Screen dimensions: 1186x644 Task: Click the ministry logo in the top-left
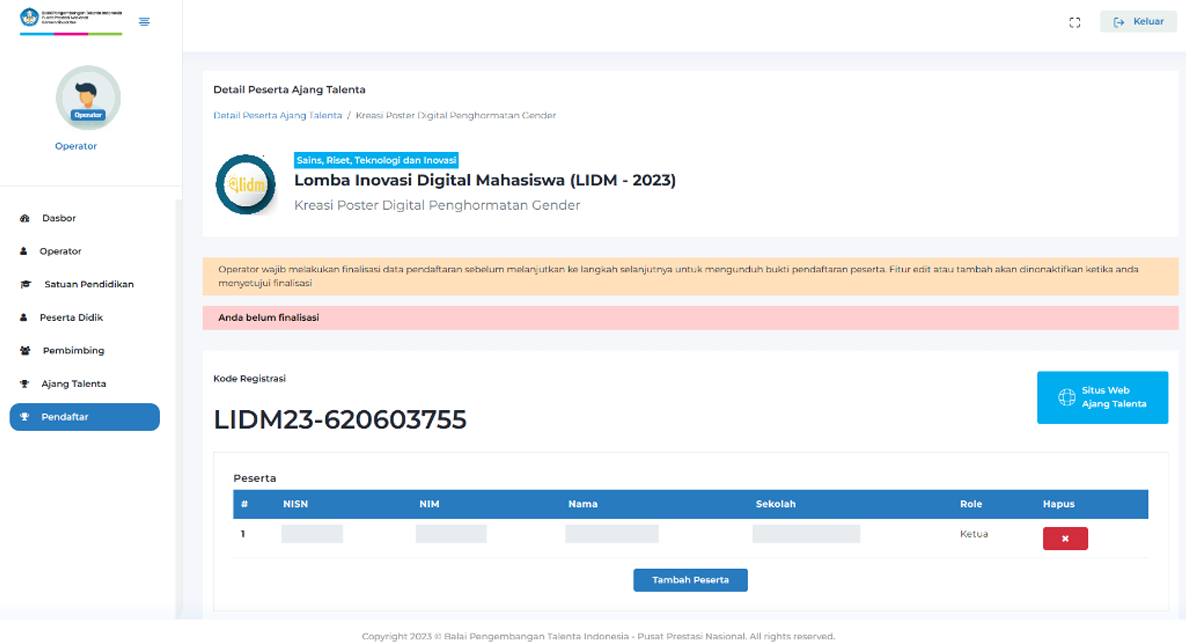[71, 19]
